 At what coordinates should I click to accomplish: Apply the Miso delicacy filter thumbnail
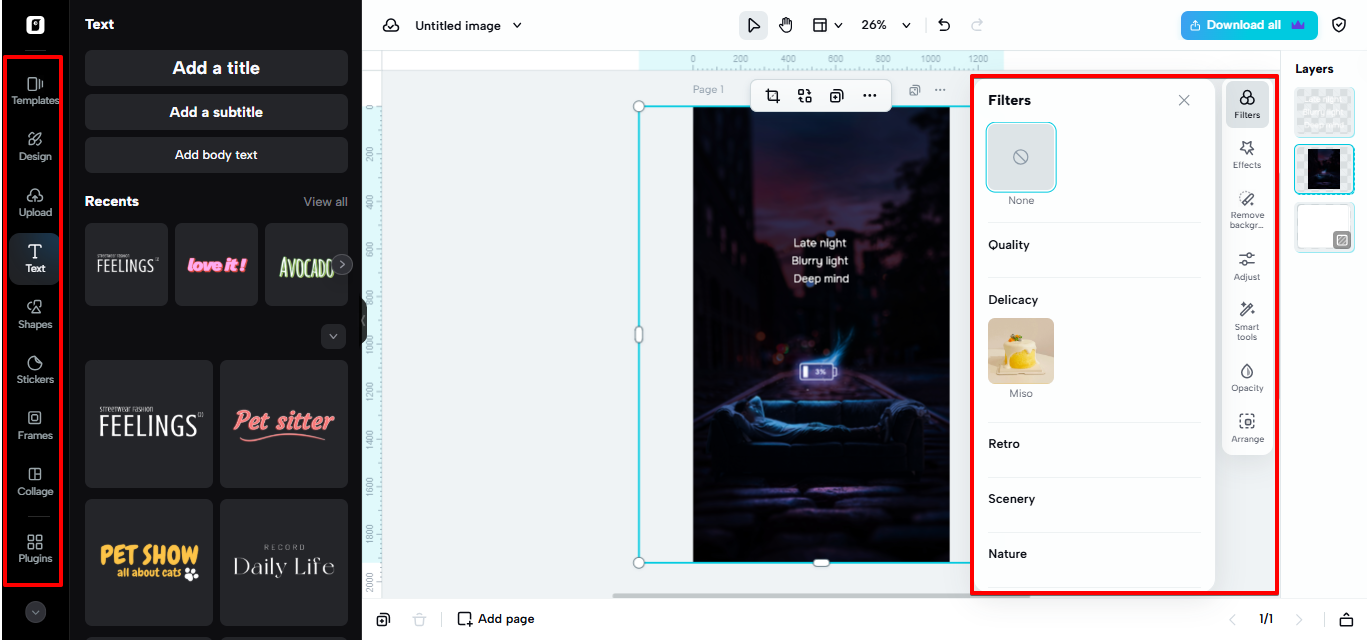(x=1020, y=351)
